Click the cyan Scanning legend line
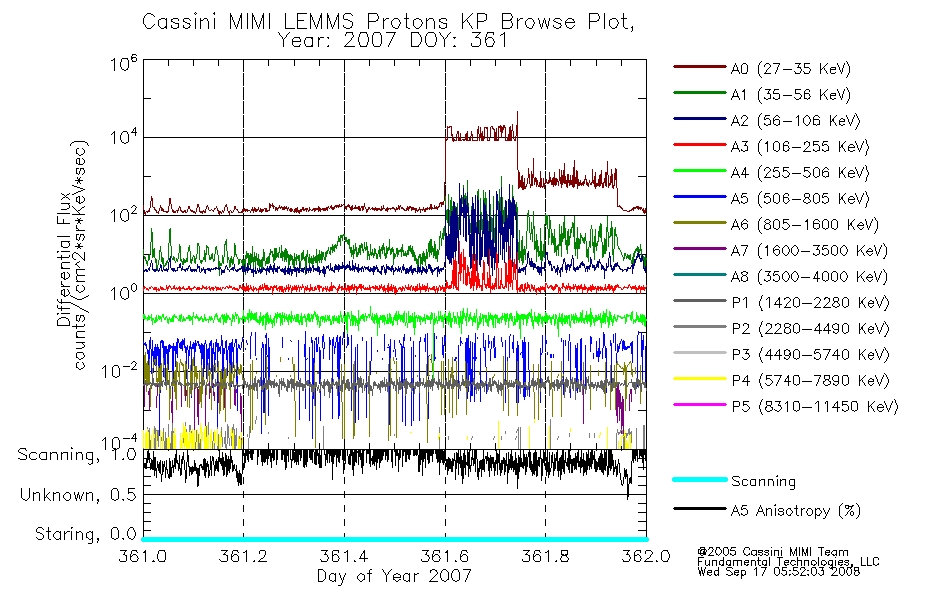This screenshot has width=950, height=600. 699,479
